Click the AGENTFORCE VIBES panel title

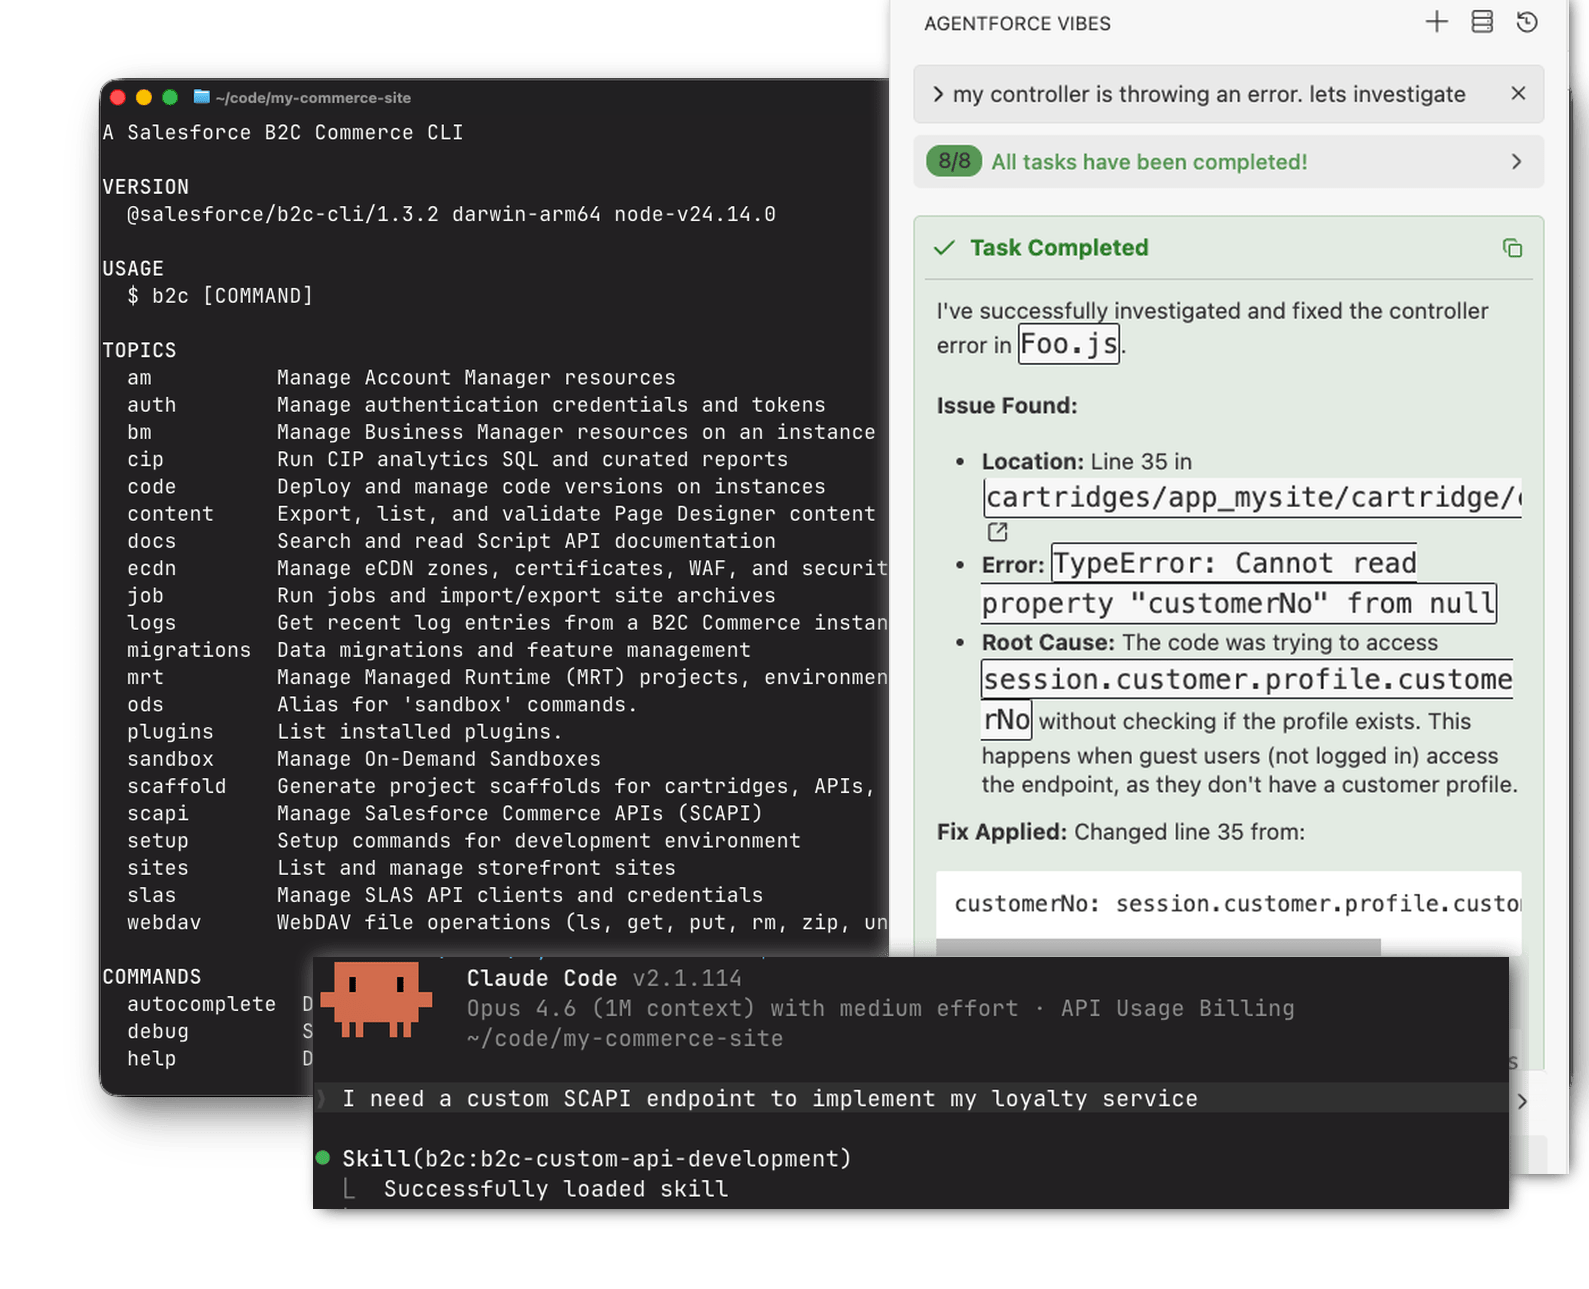point(1017,24)
